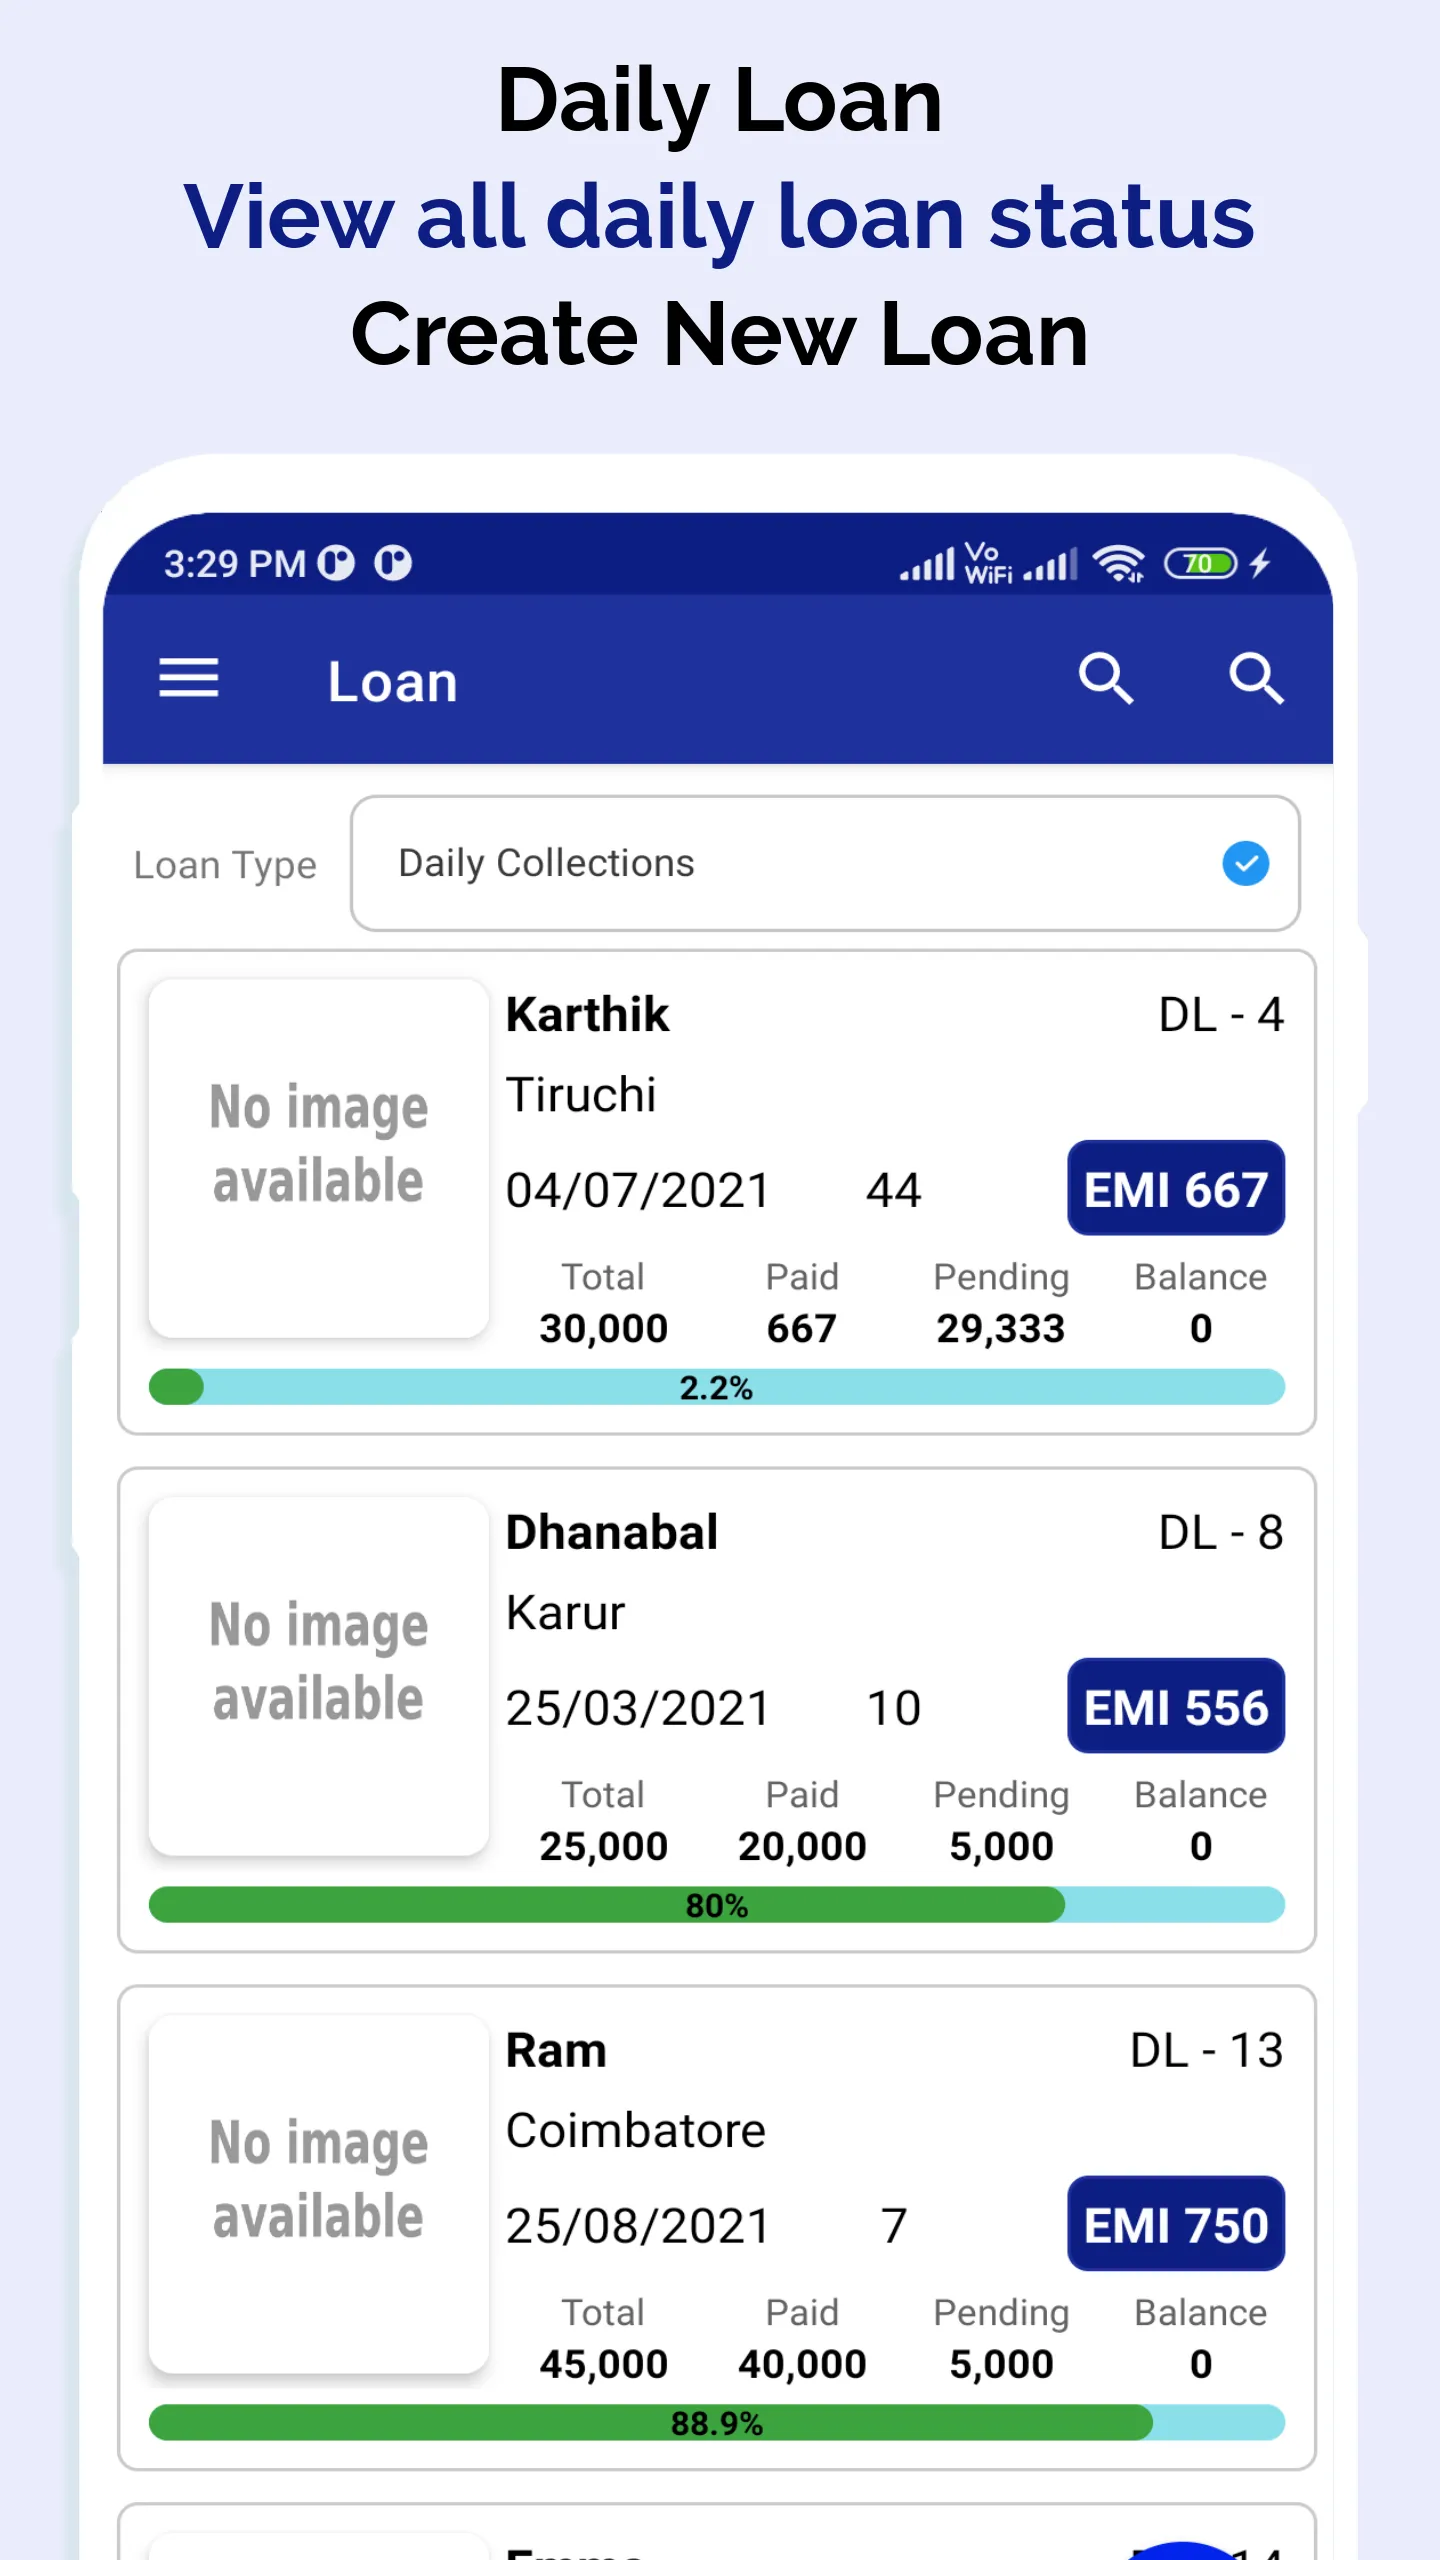This screenshot has width=1440, height=2560.
Task: Click Dhanabal's 80% progress bar
Action: [716, 1905]
